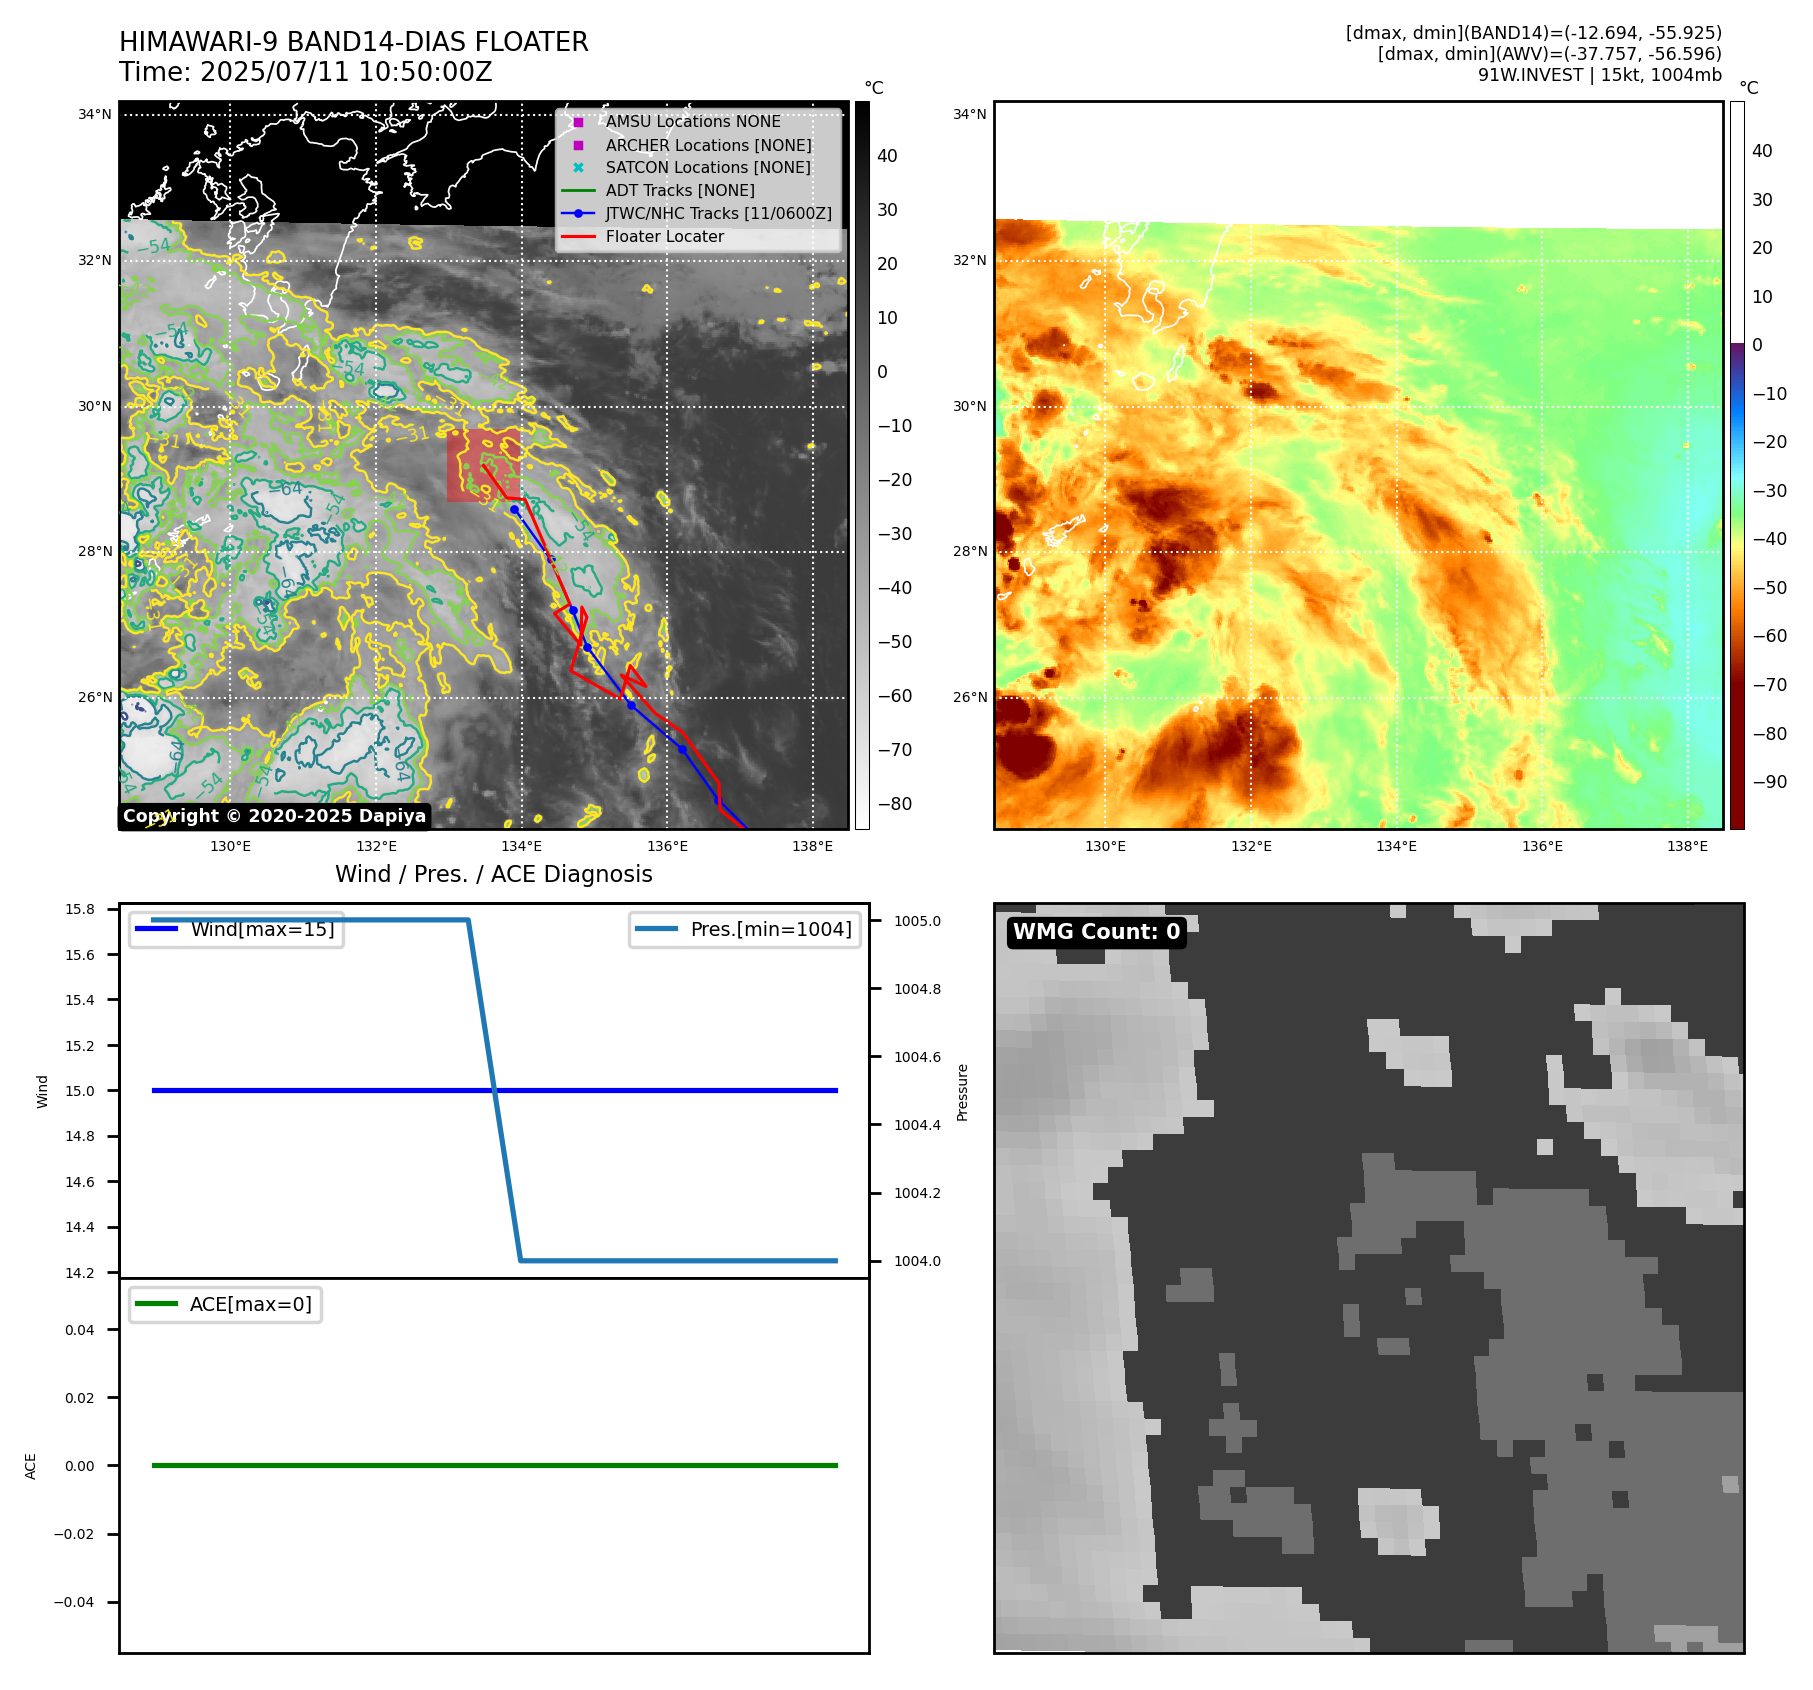Click 'Copyright © 2020-2025 Dapiya' label
This screenshot has height=1690, width=1813.
[x=275, y=816]
